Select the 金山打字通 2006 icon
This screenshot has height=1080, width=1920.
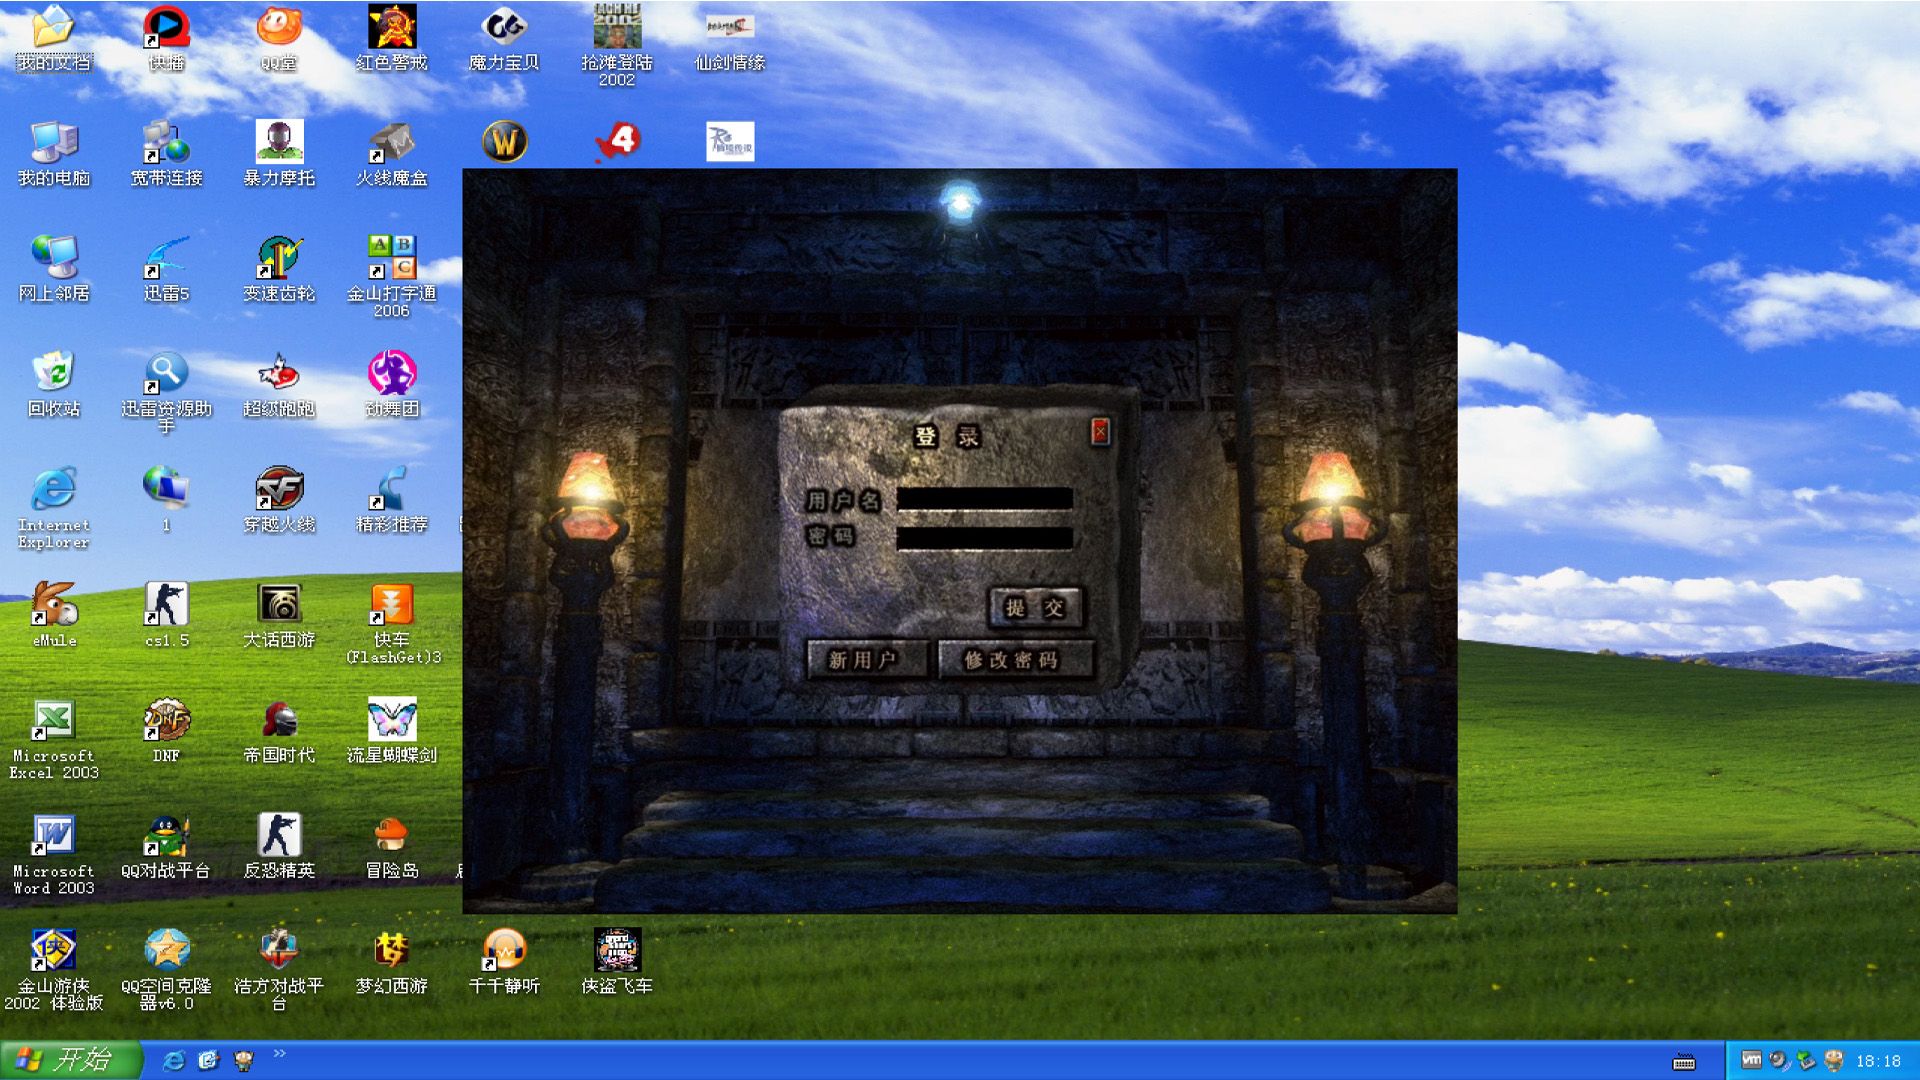(x=392, y=277)
